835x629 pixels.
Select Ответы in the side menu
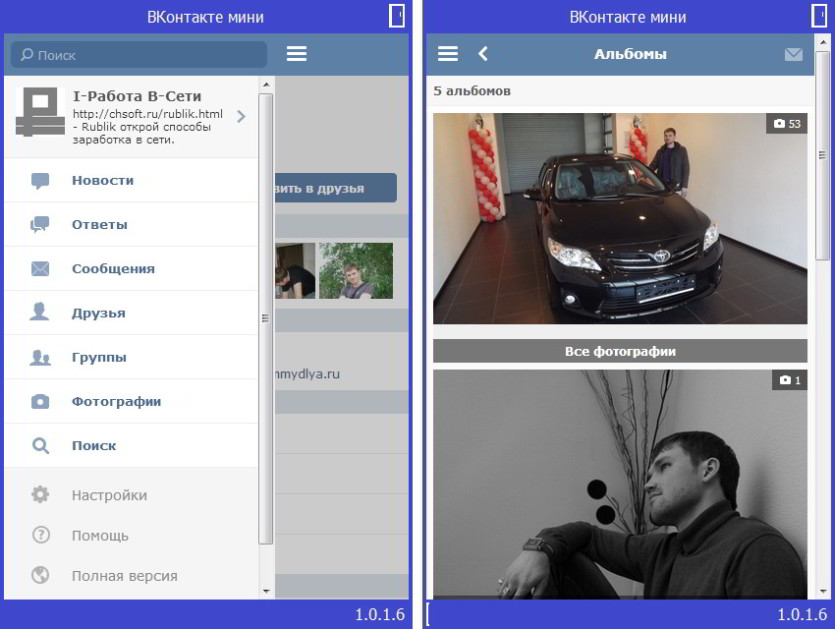[x=131, y=225]
